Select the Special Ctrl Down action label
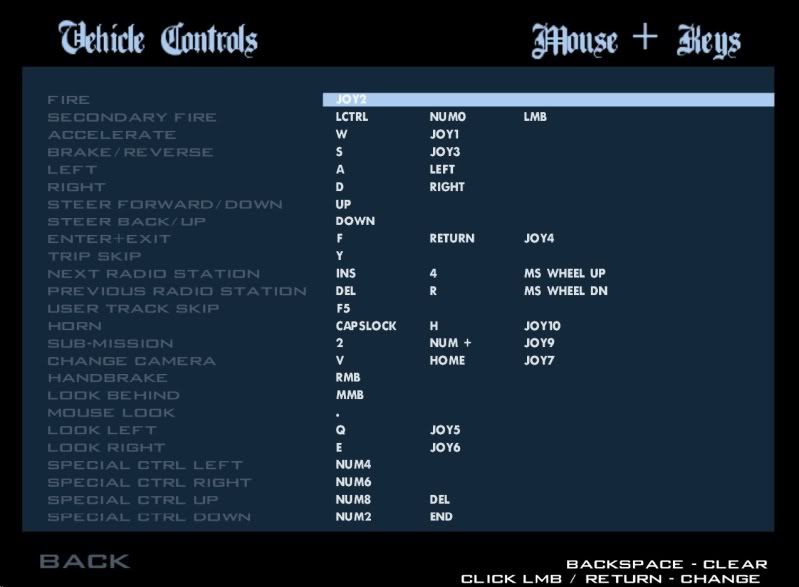The height and width of the screenshot is (587, 799). tap(149, 517)
